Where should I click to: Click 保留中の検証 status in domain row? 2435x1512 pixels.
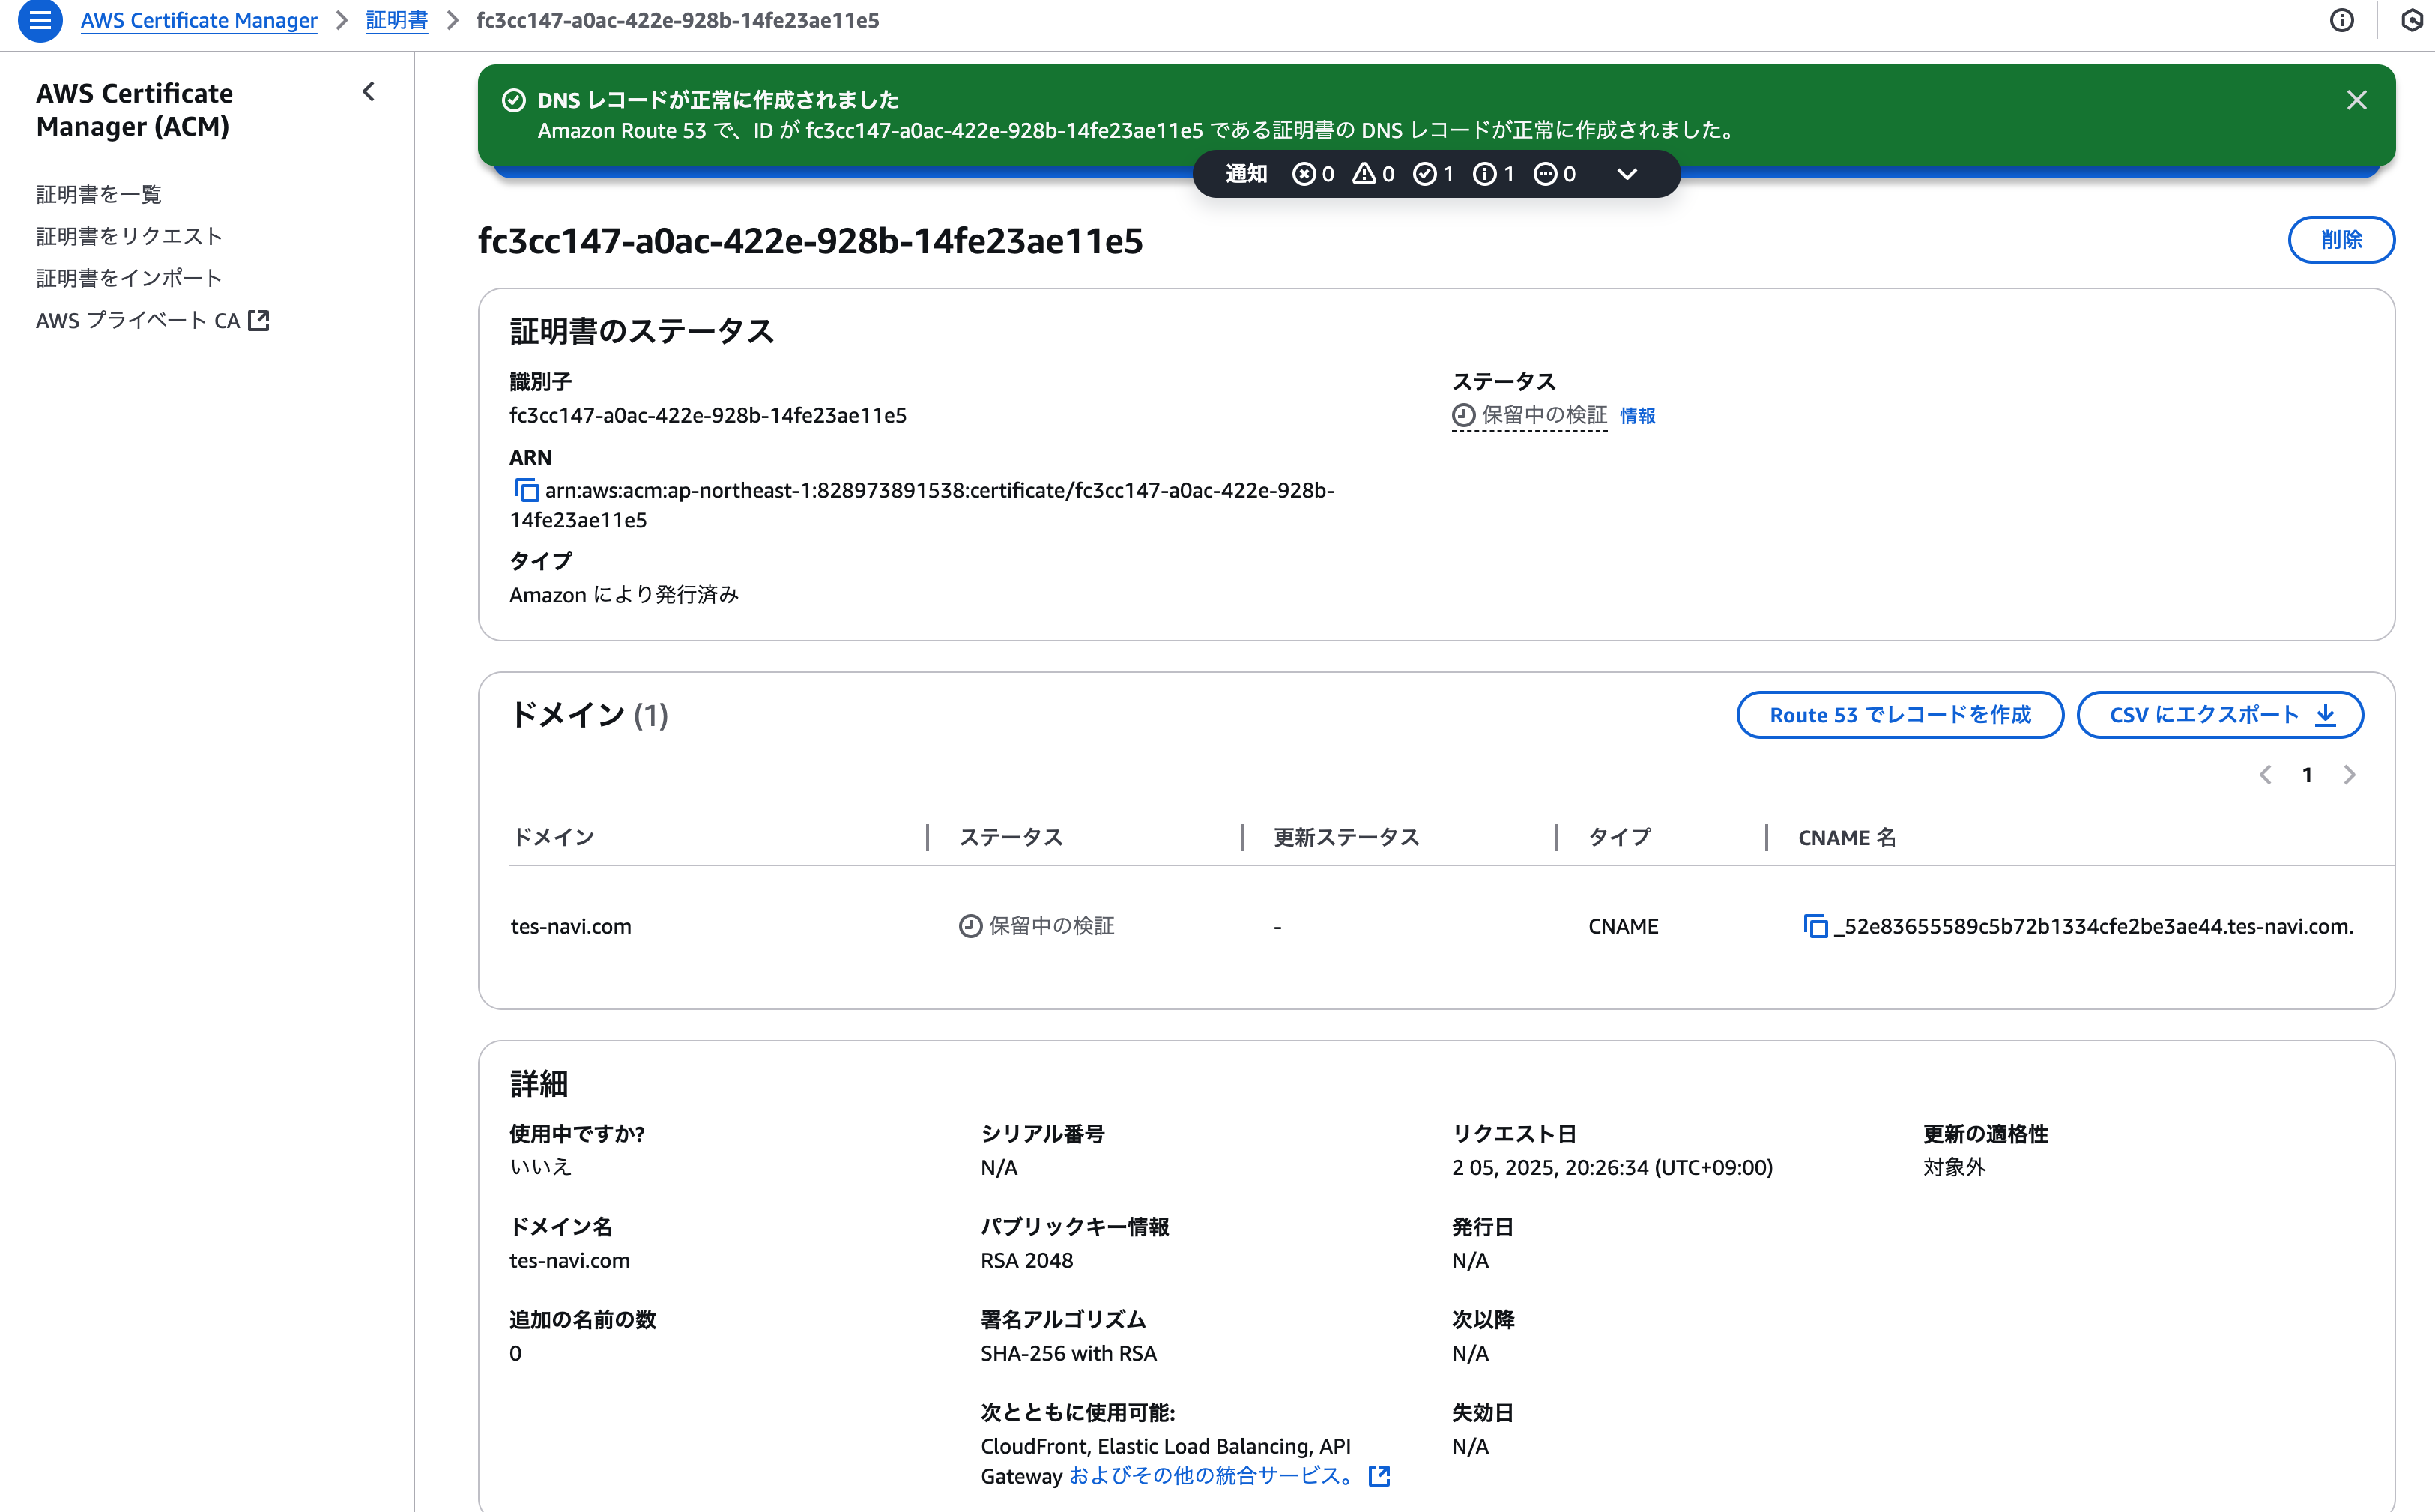[1037, 926]
